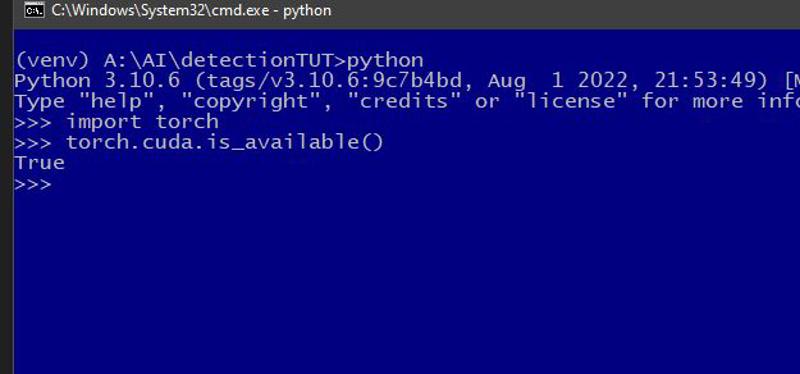Viewport: 800px width, 374px height.
Task: Click the True output line
Action: pos(40,163)
